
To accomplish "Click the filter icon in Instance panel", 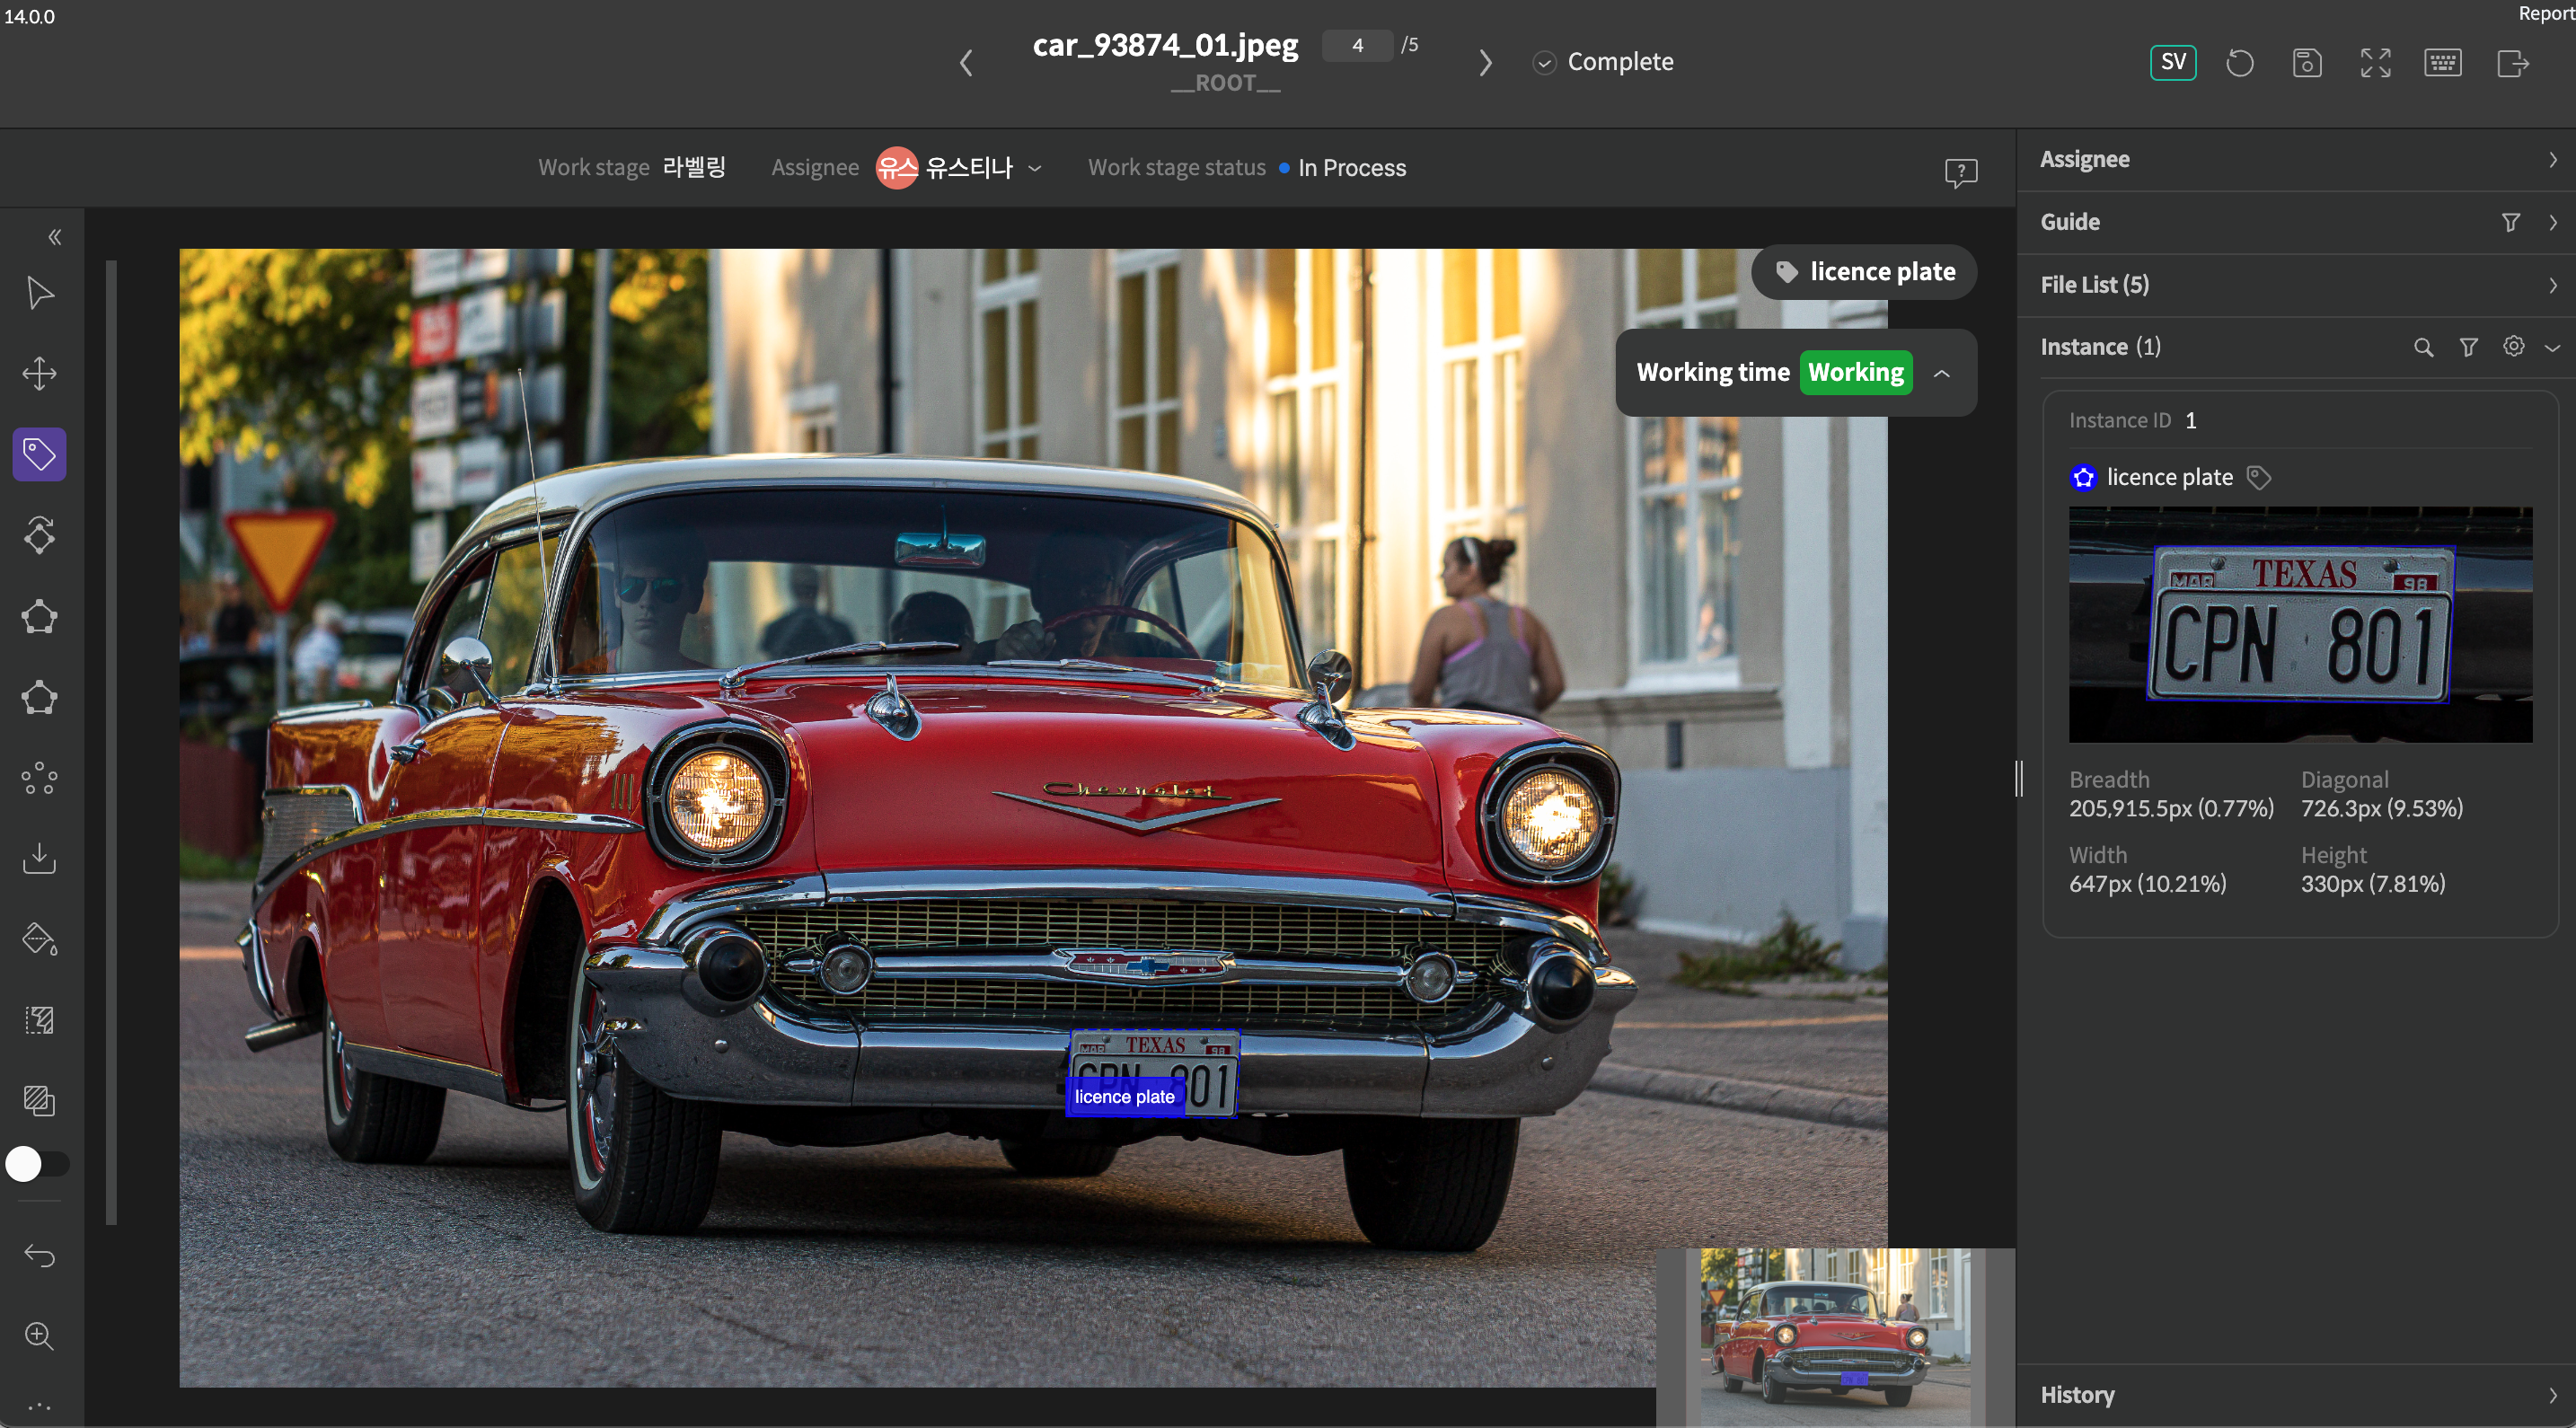I will (x=2469, y=347).
